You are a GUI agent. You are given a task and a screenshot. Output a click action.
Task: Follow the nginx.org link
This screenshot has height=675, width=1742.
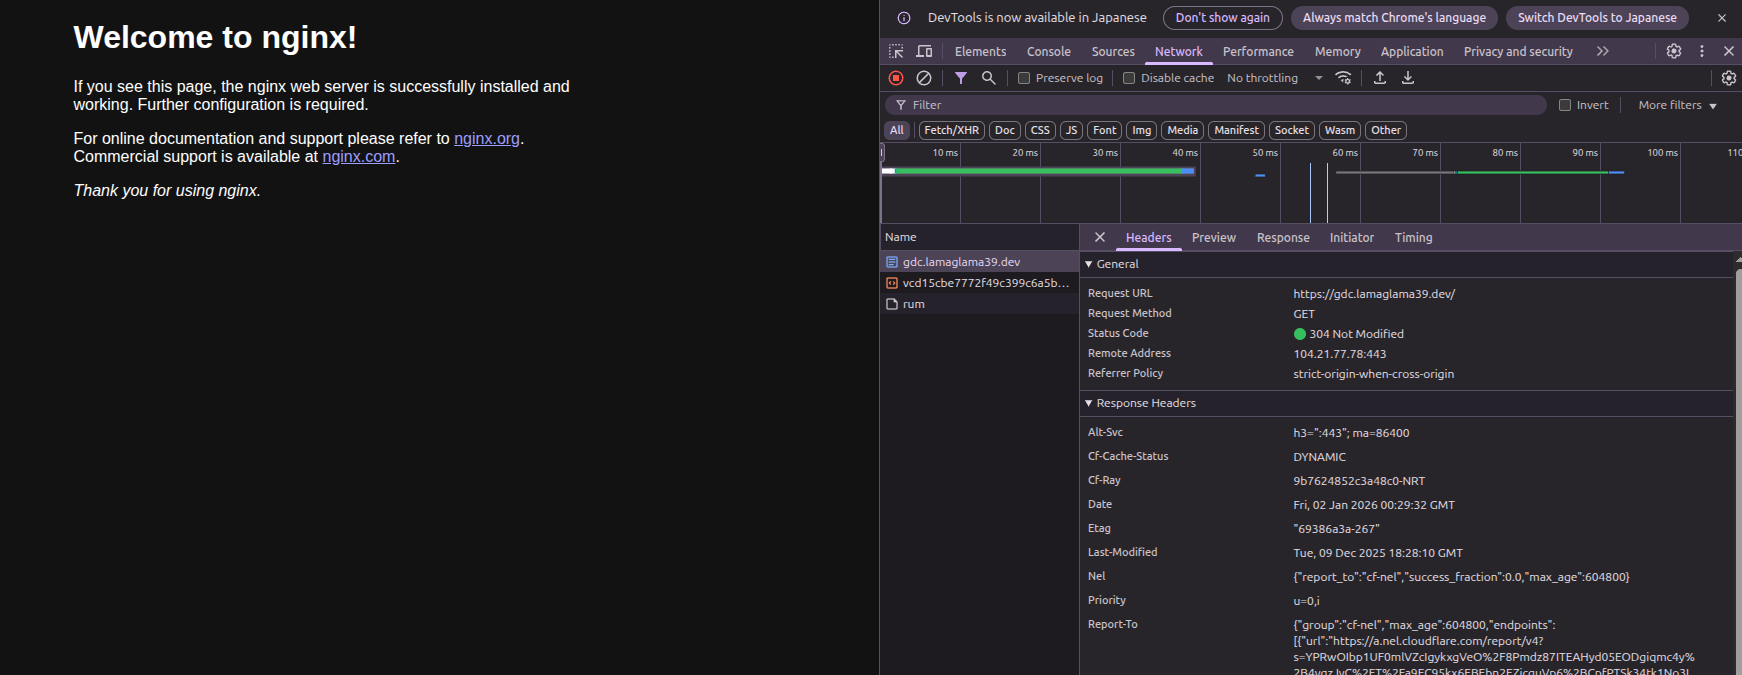487,139
